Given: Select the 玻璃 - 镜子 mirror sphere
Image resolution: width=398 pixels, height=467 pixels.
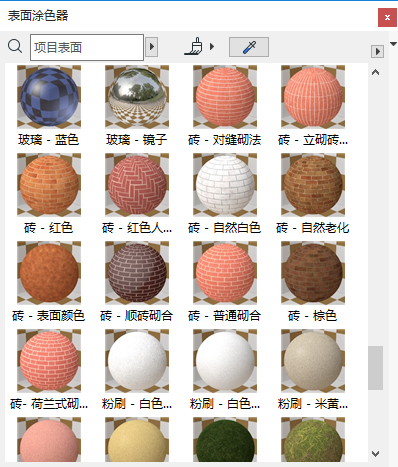Looking at the screenshot, I should click(x=137, y=97).
